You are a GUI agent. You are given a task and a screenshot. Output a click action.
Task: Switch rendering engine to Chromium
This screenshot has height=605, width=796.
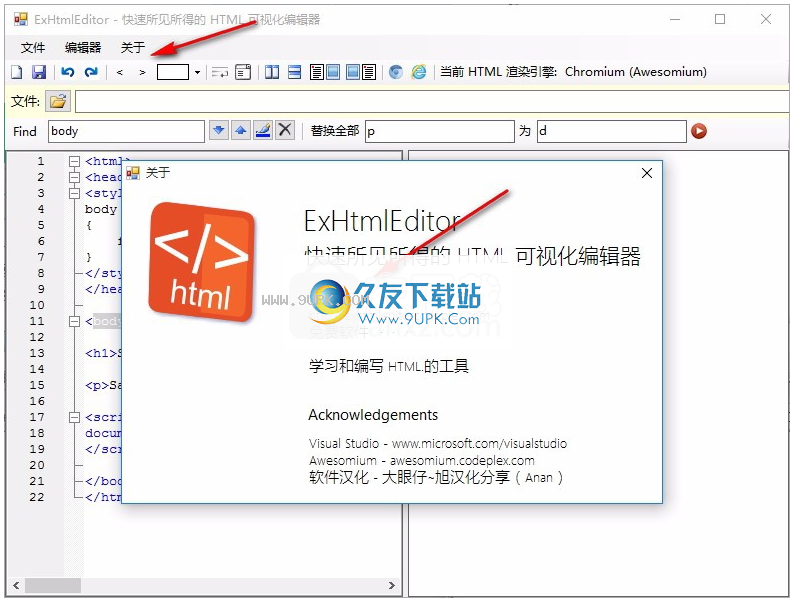pyautogui.click(x=395, y=72)
